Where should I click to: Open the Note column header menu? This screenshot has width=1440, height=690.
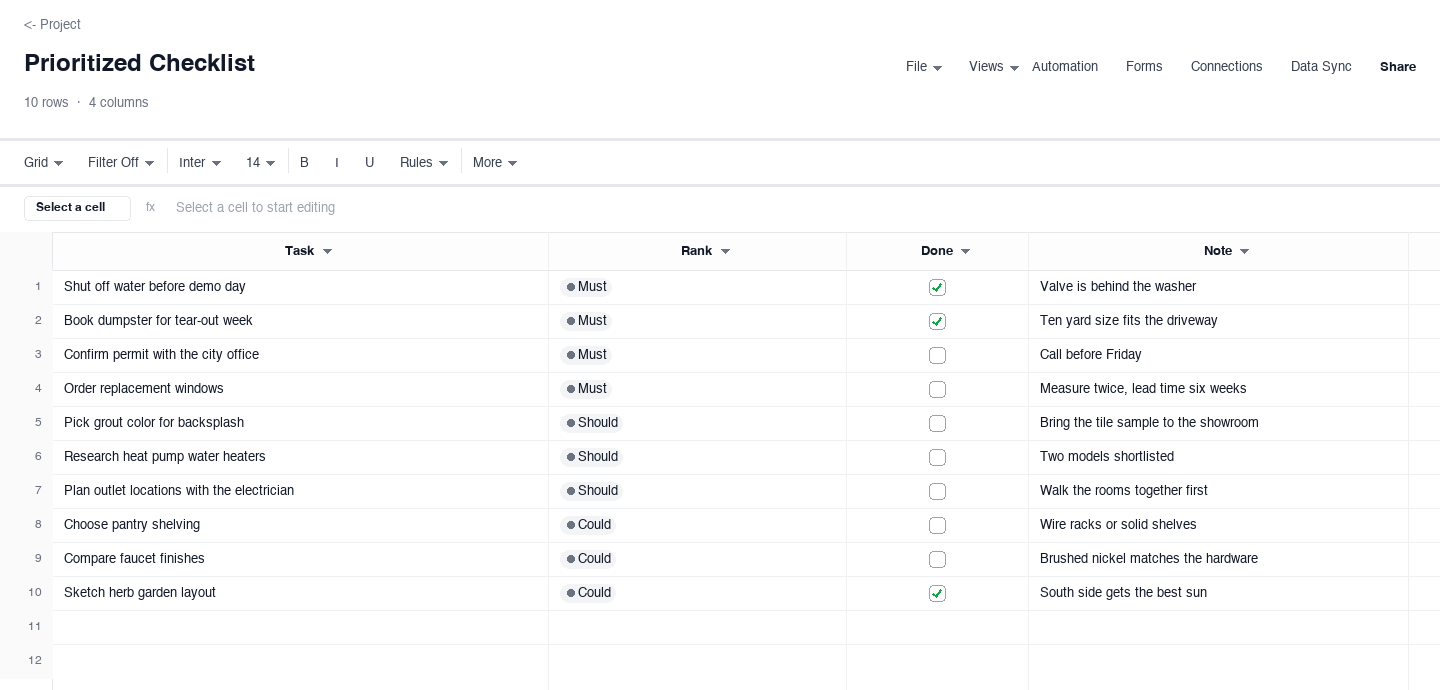pyautogui.click(x=1244, y=251)
